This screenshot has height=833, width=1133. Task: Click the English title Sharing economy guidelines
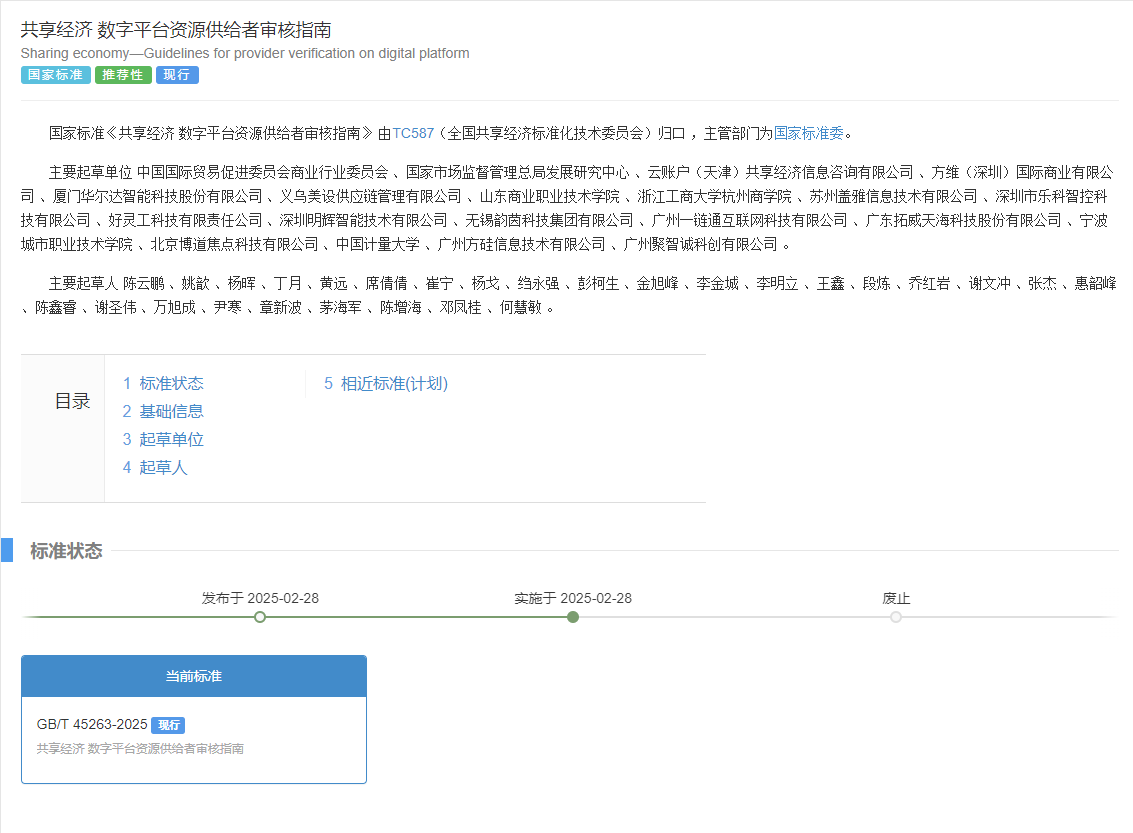(x=245, y=53)
